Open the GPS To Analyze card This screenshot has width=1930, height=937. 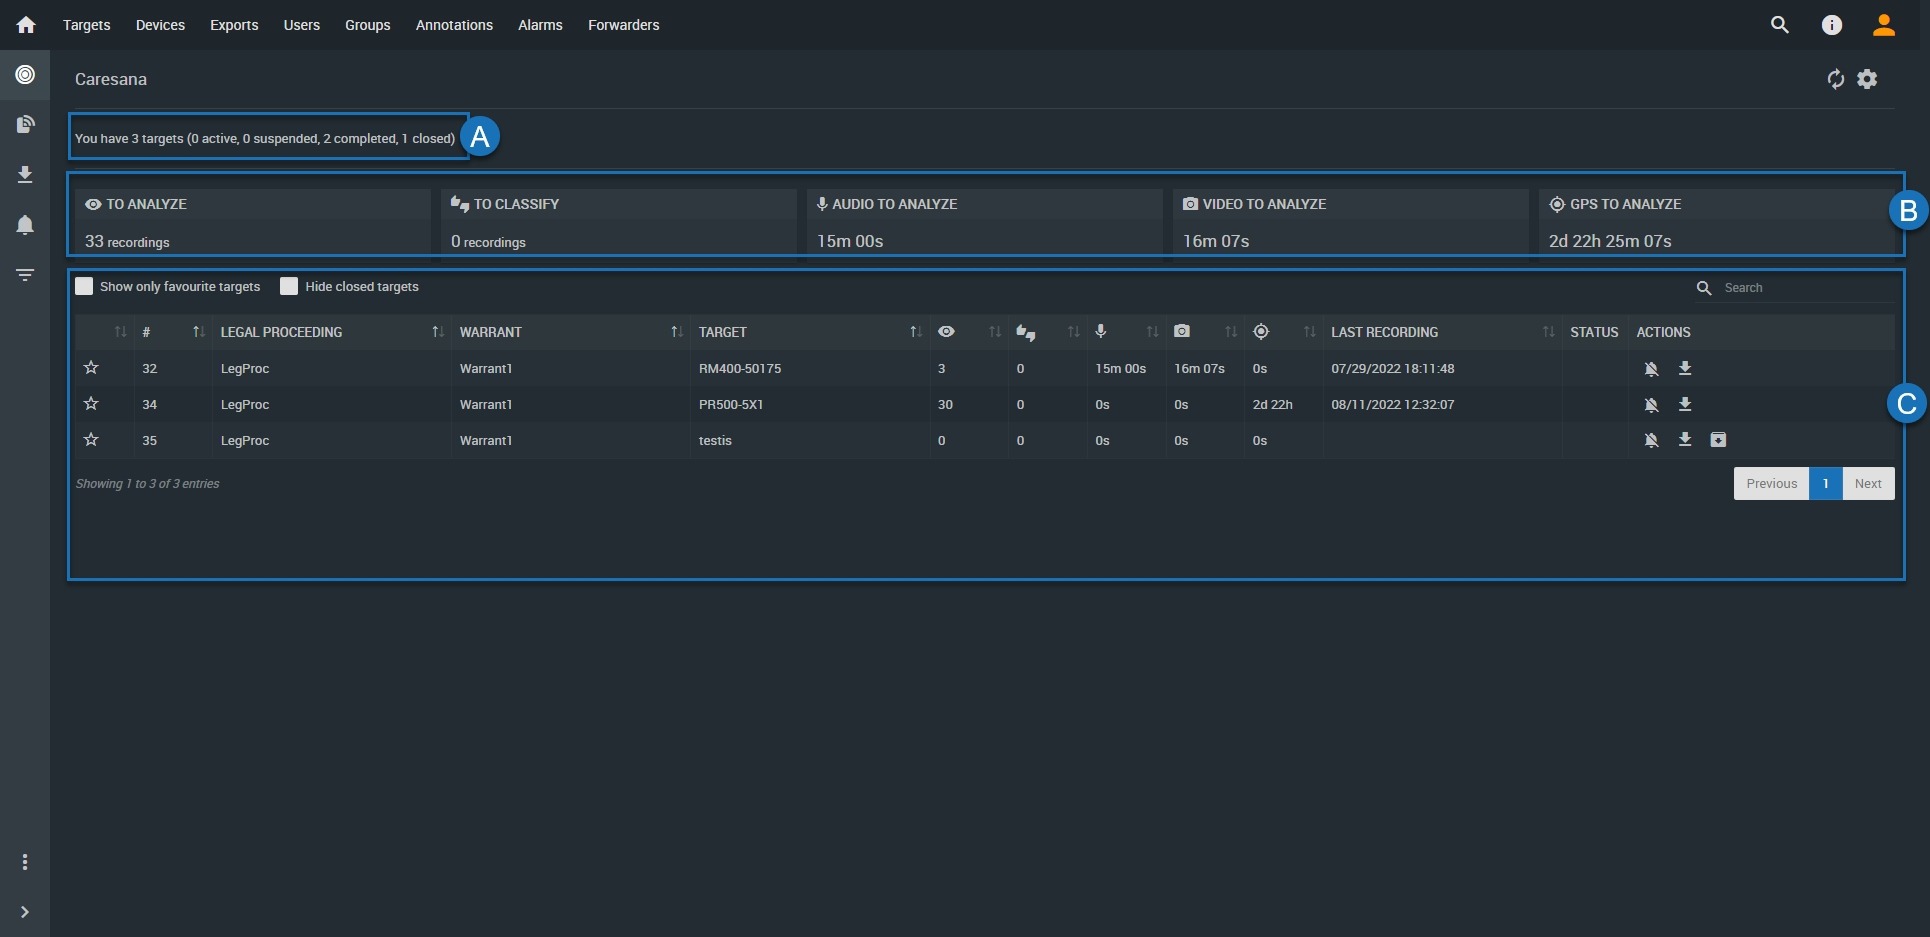point(1716,222)
